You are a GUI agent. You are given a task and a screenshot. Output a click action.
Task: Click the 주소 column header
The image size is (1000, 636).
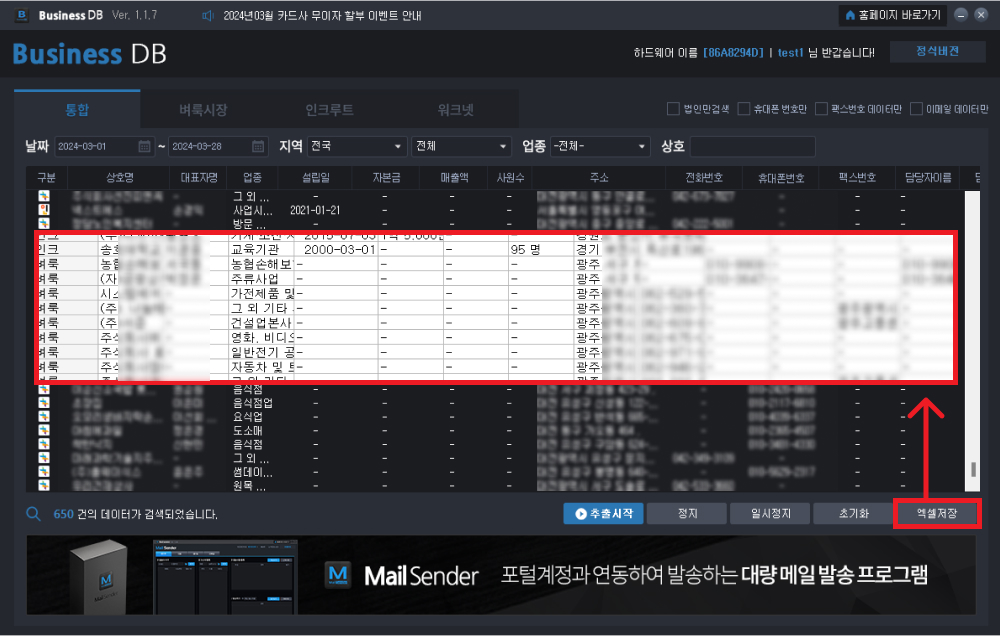coord(599,177)
